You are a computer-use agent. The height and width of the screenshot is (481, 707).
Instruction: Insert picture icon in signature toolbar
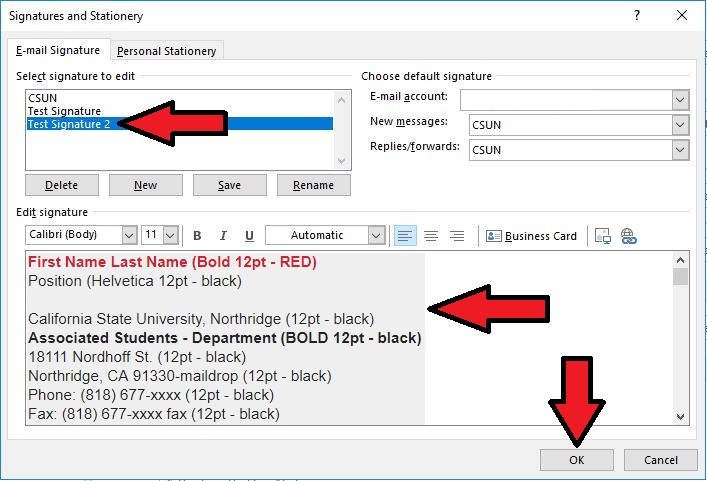point(602,236)
